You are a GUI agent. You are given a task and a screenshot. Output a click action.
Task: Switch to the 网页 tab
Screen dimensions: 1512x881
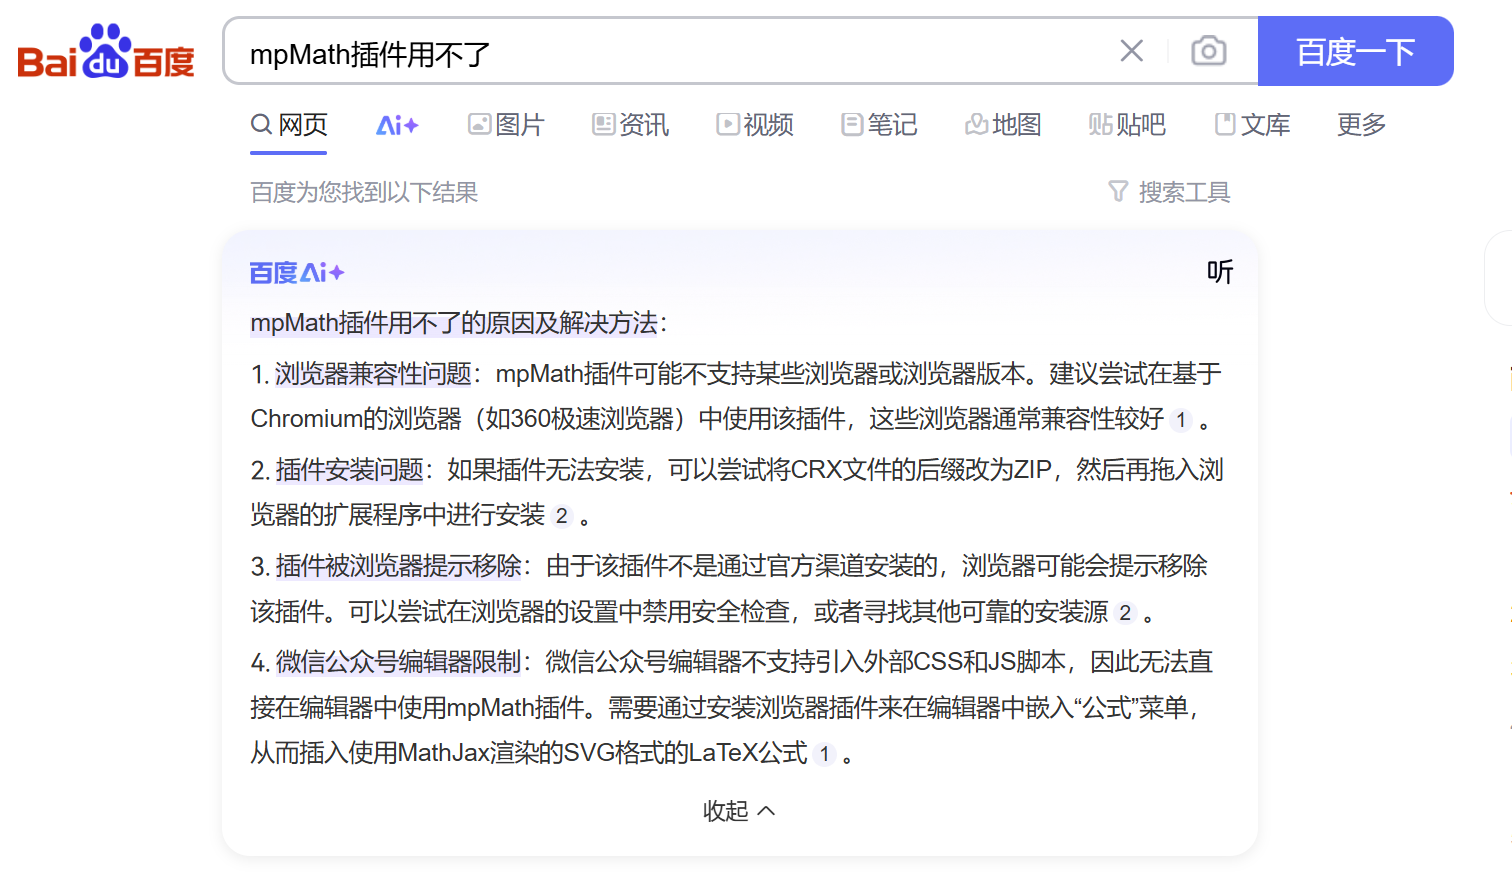pyautogui.click(x=288, y=124)
